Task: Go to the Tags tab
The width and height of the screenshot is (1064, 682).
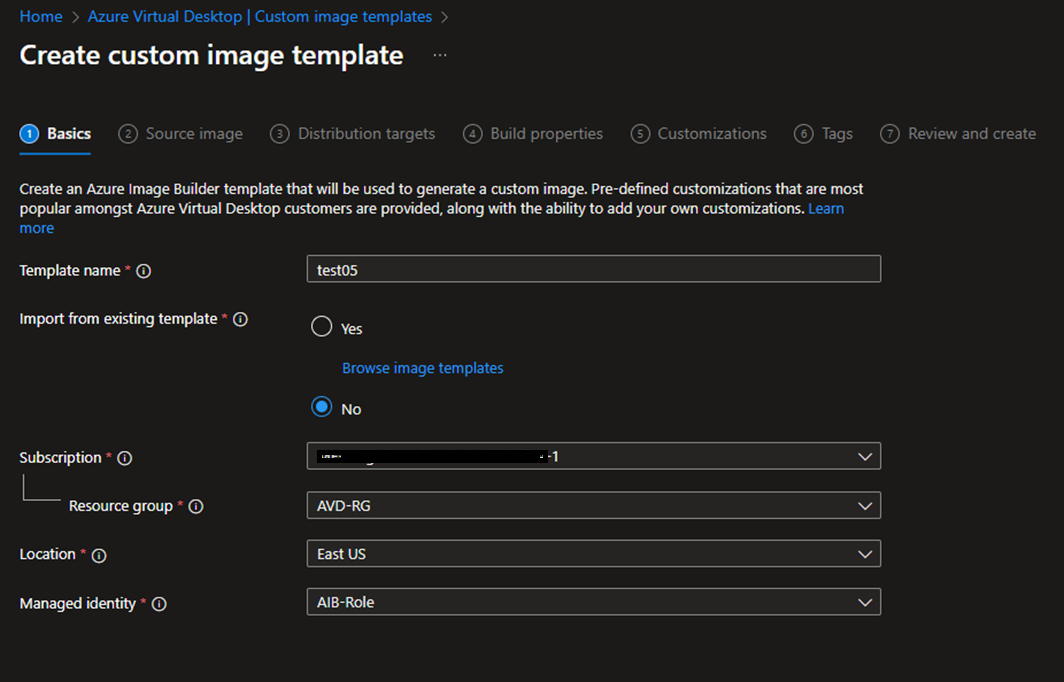Action: 823,134
